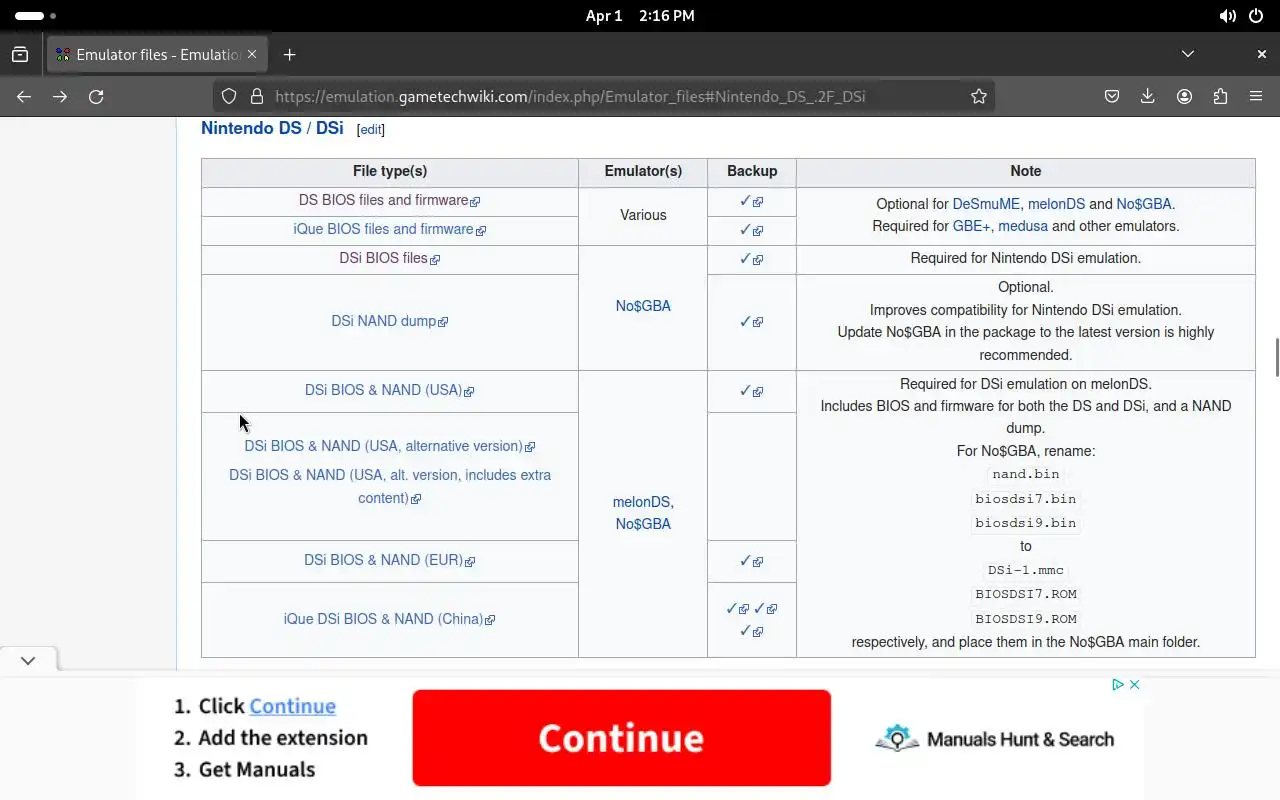Click the section edit link
Screen dimensions: 1280x800
click(x=371, y=129)
